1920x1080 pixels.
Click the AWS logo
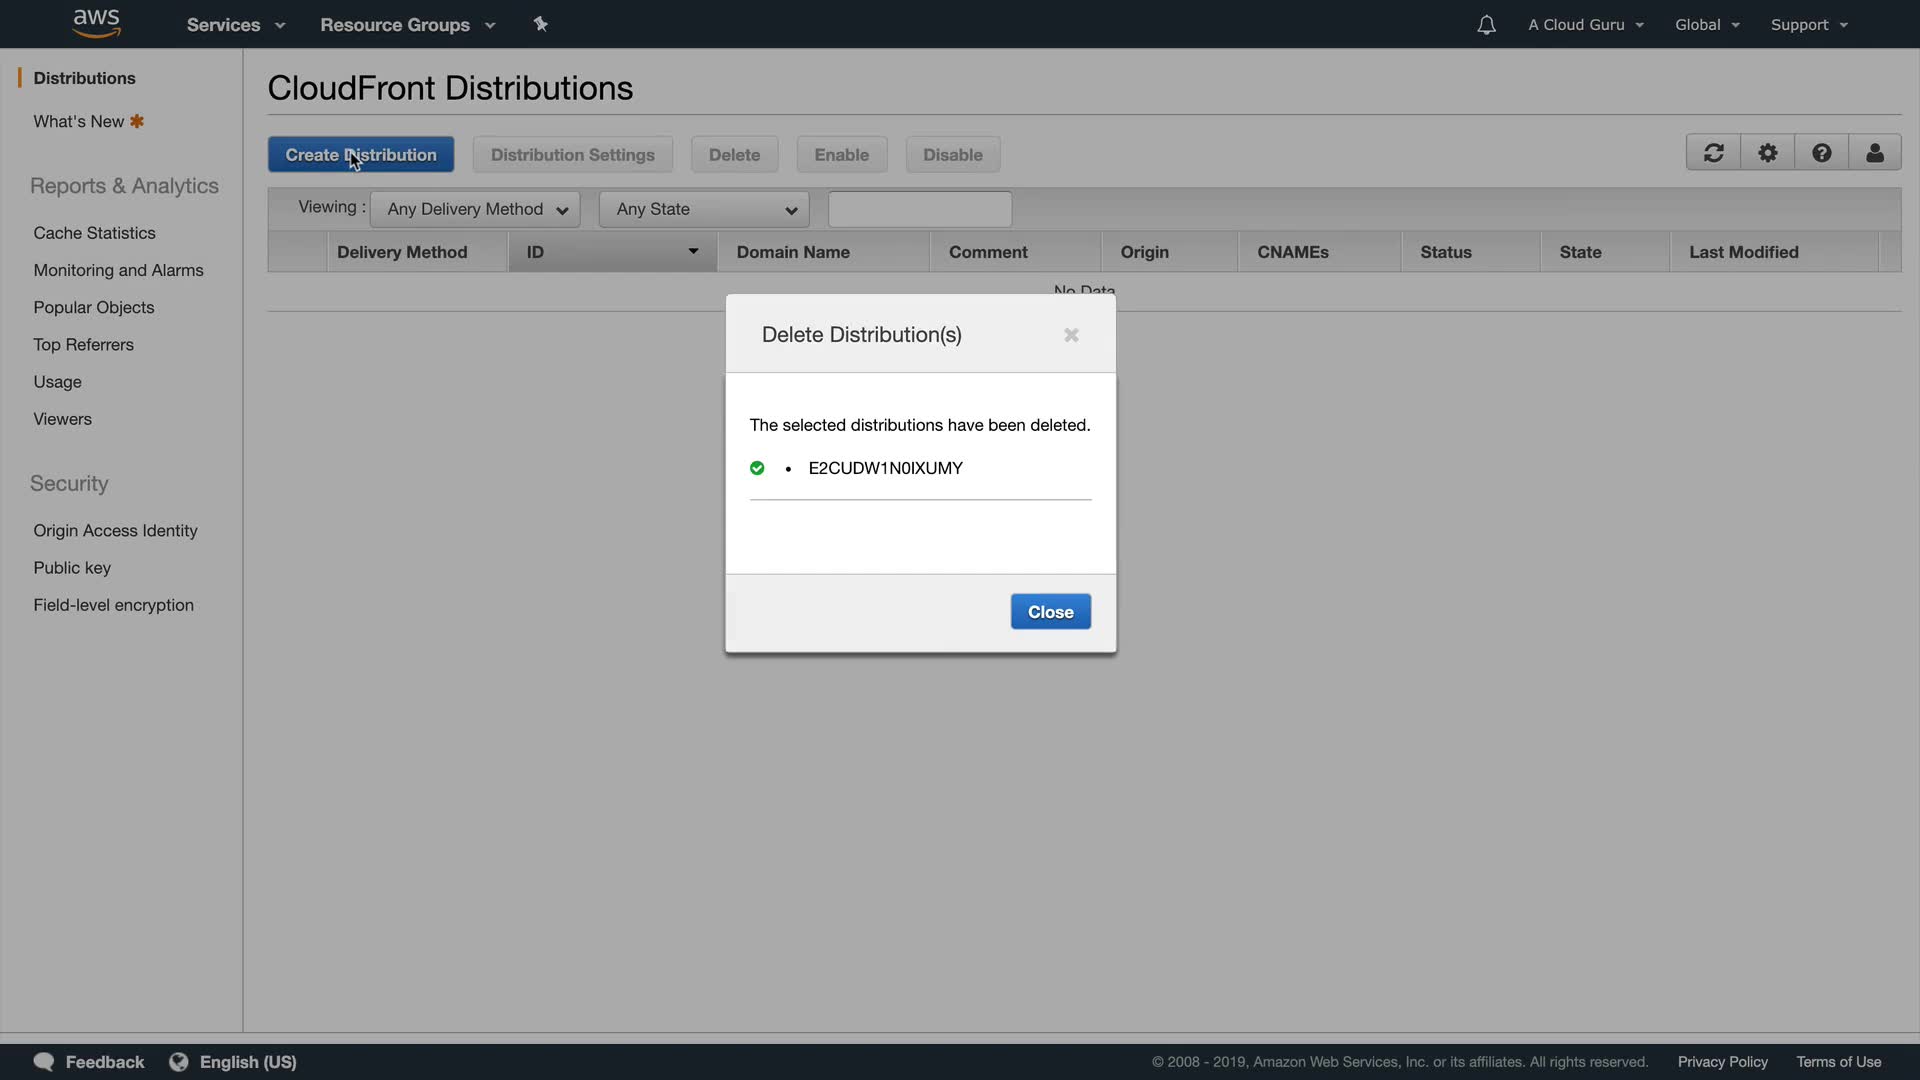pyautogui.click(x=97, y=23)
